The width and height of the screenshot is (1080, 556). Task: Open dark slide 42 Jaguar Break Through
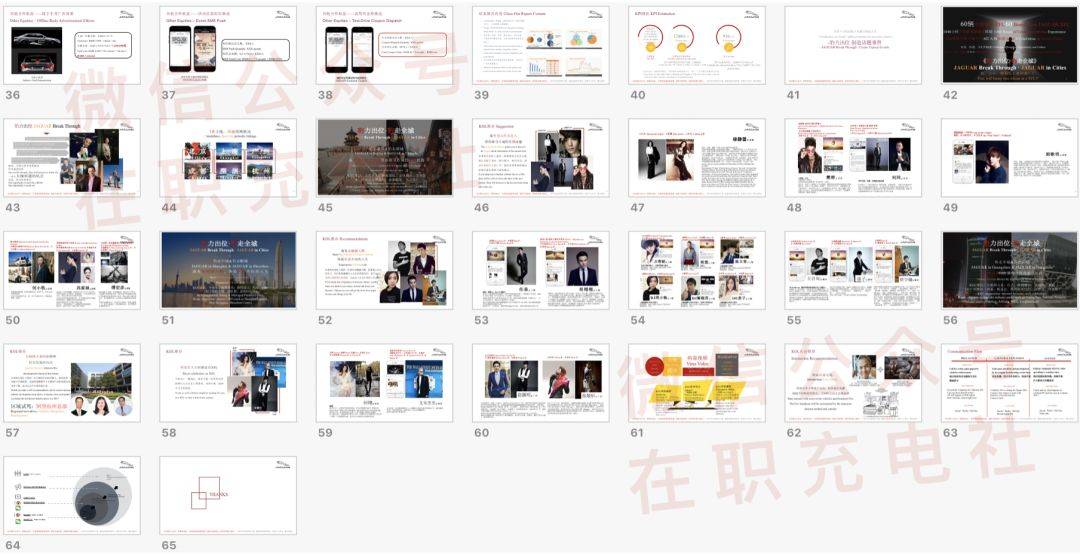click(x=1010, y=45)
